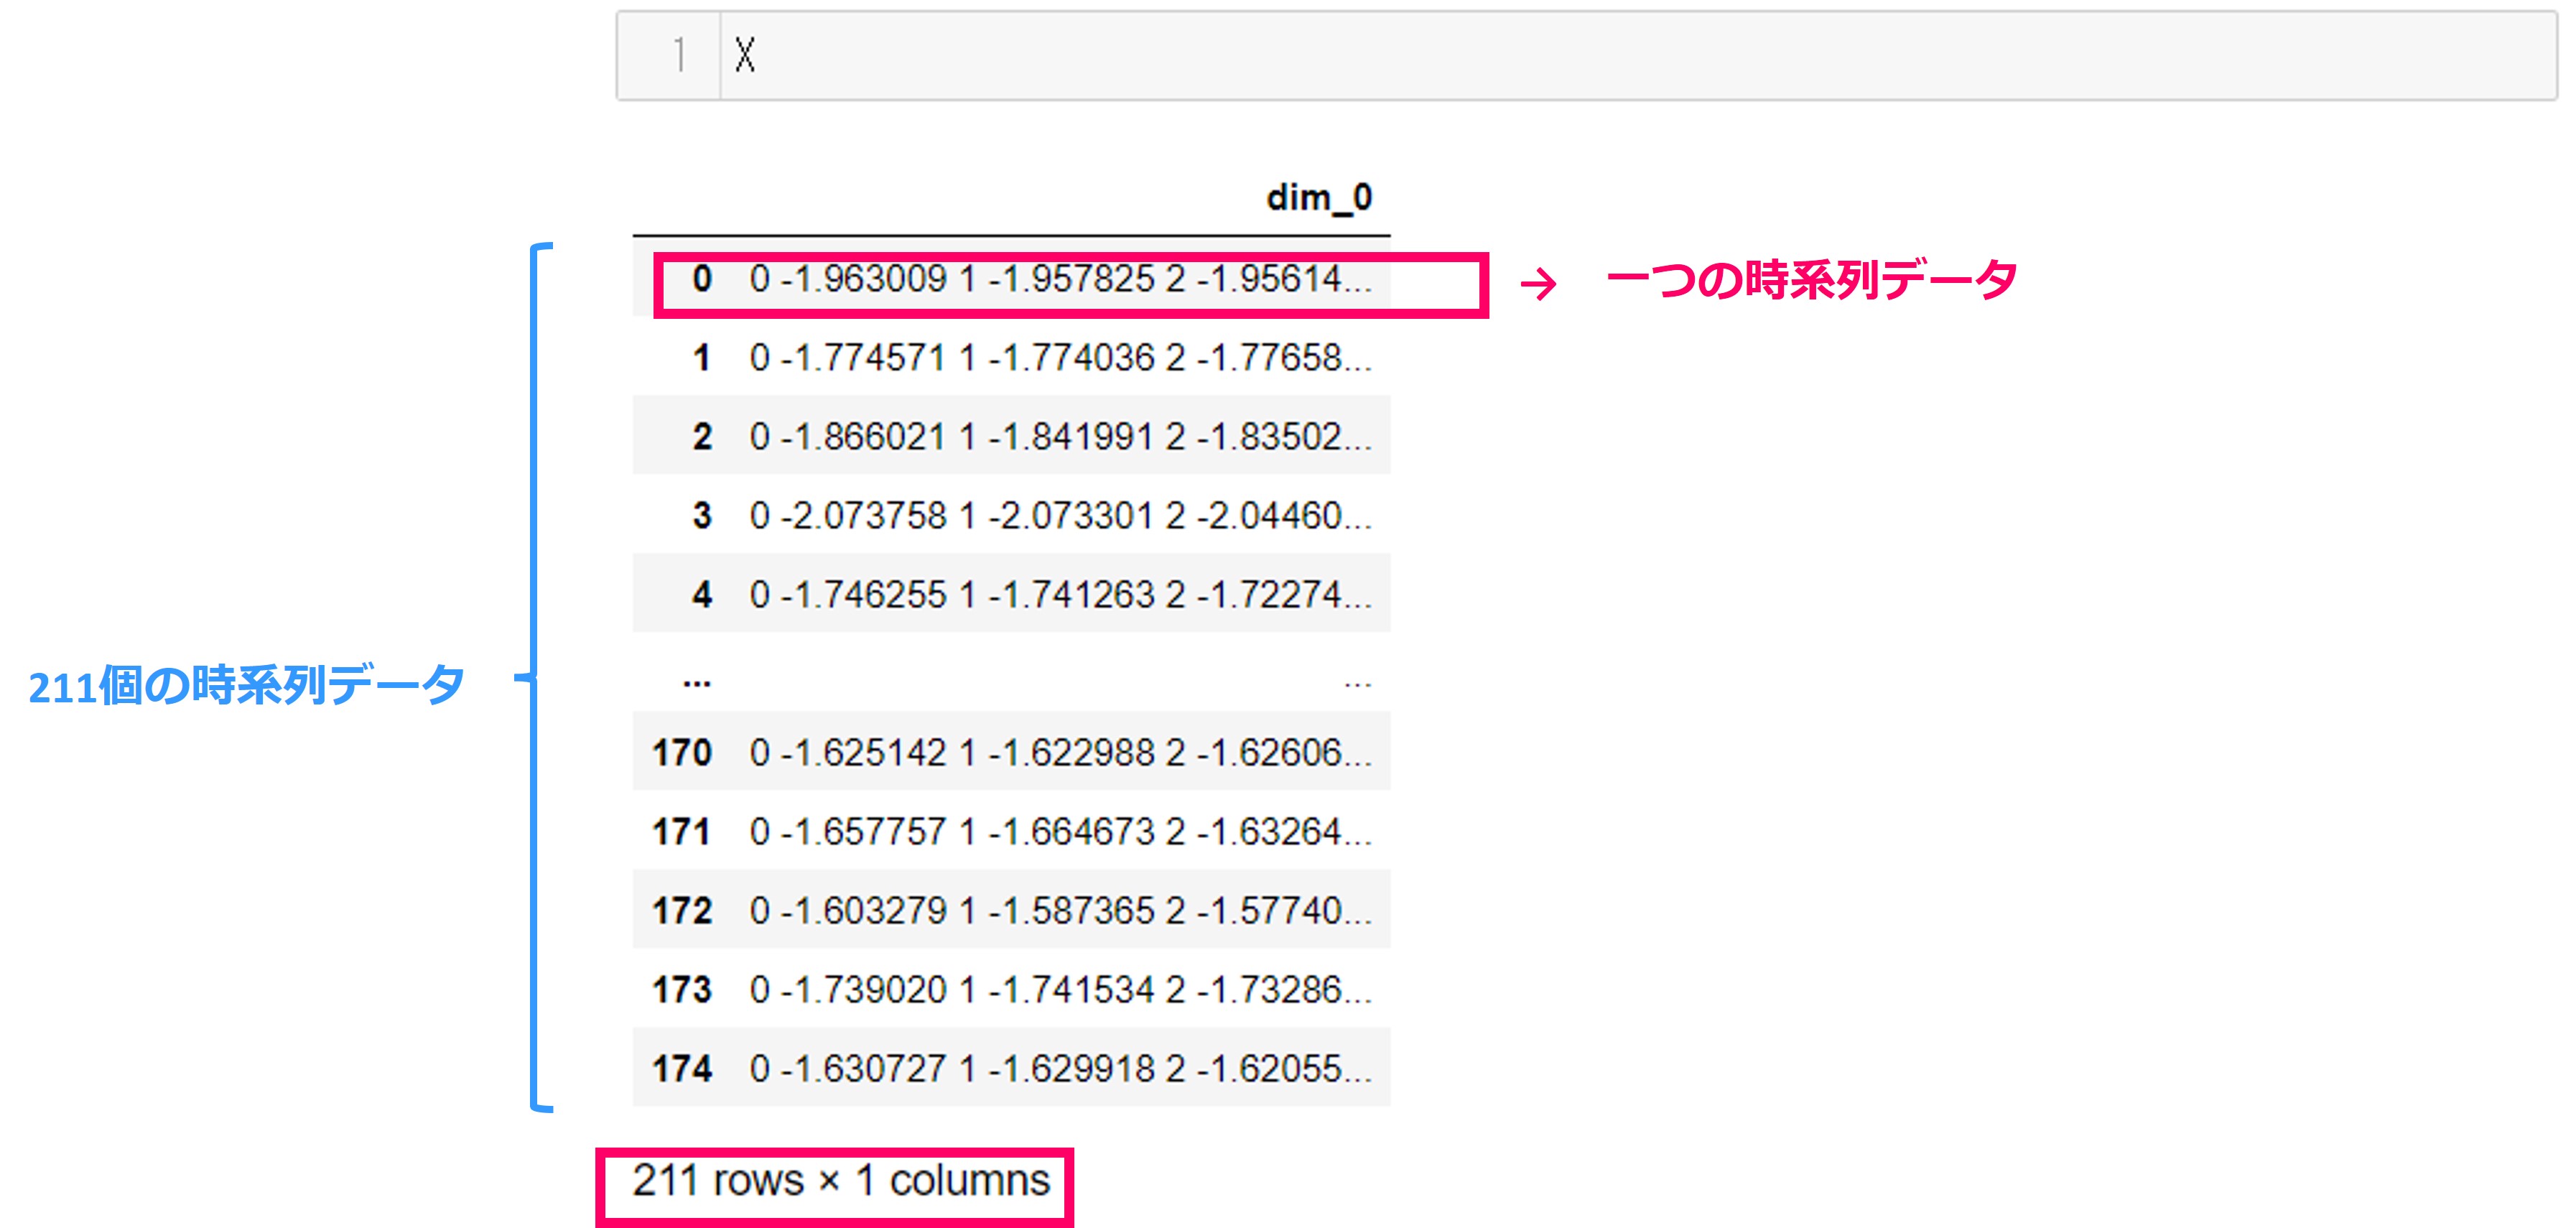Click the pink arrow beside the first row
Screen dimensions: 2576x1228
click(x=1538, y=284)
